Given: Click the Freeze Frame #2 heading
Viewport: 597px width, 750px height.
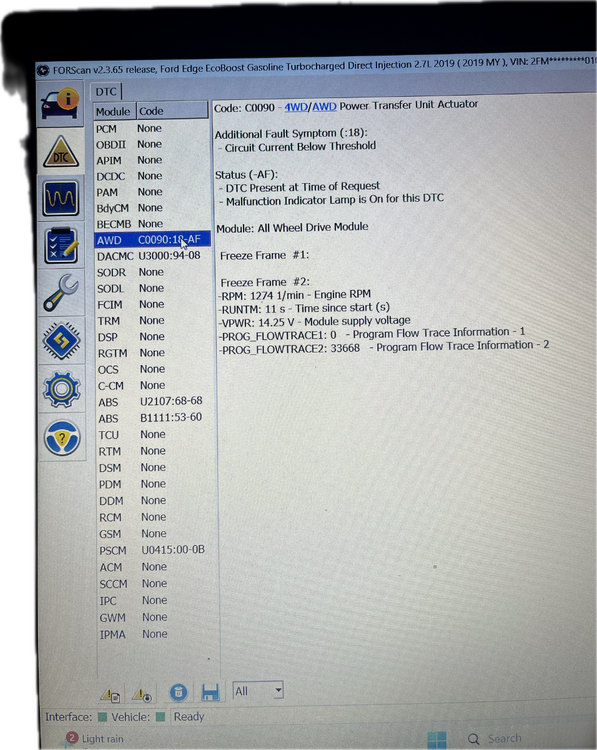Looking at the screenshot, I should 265,282.
